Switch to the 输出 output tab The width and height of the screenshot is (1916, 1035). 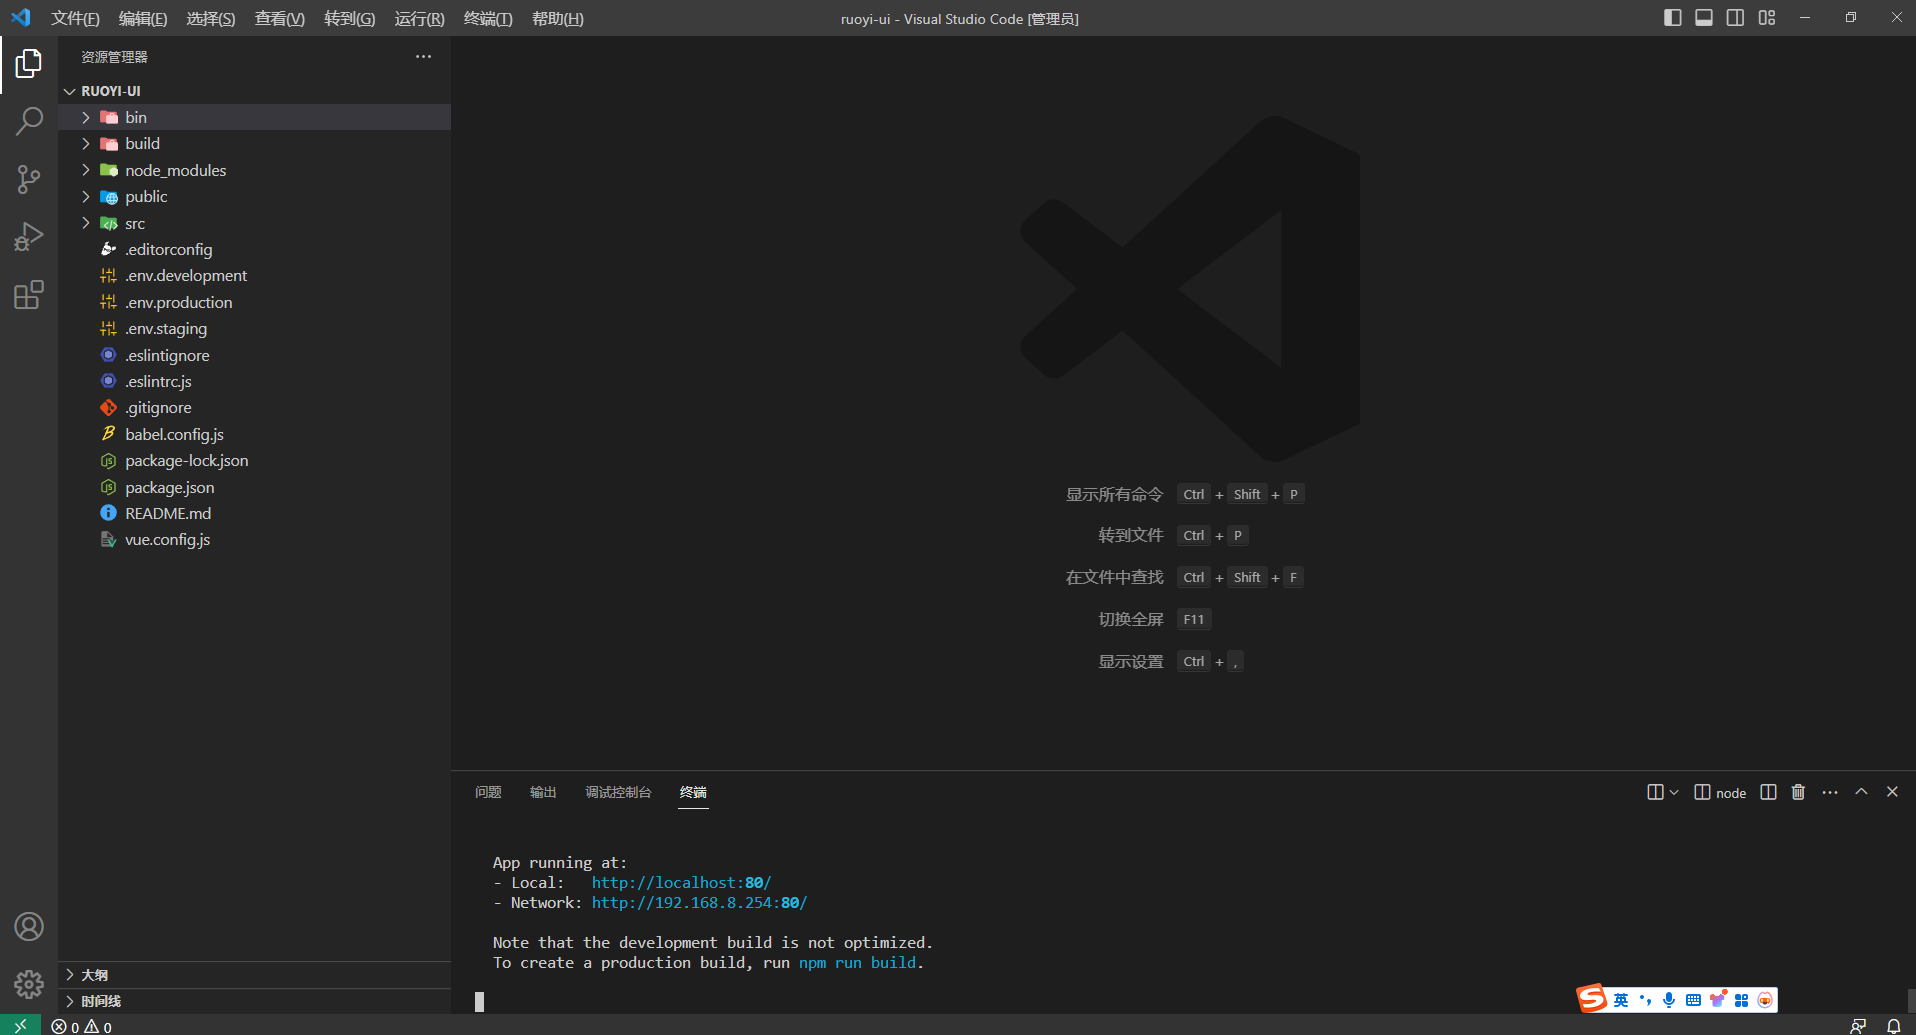click(x=543, y=792)
